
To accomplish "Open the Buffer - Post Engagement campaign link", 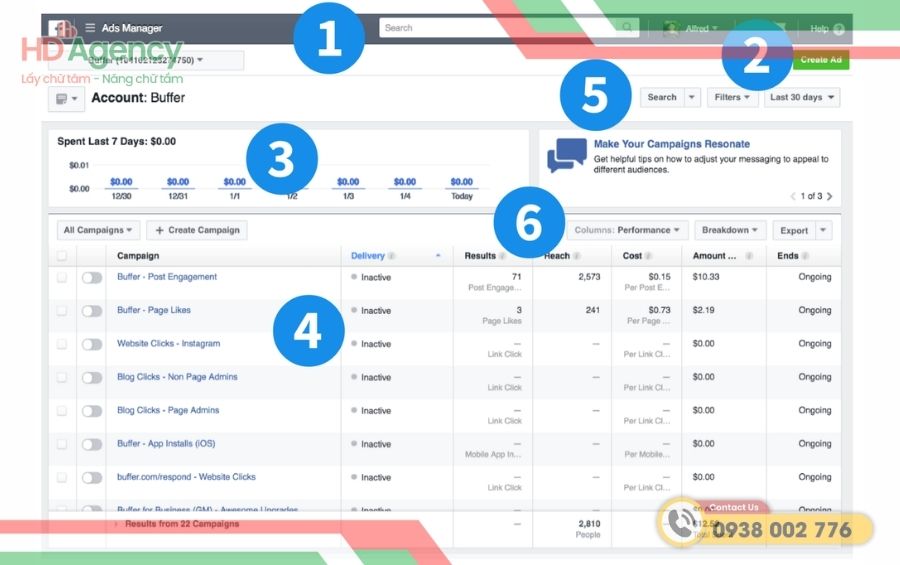I will (167, 277).
